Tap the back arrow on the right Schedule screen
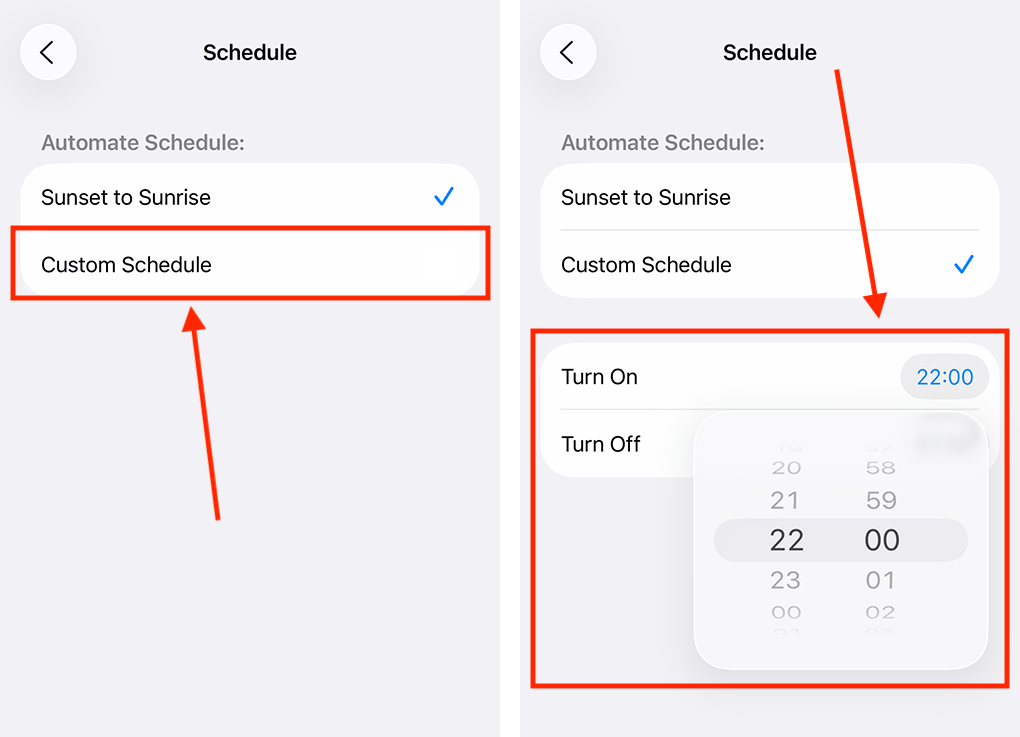The width and height of the screenshot is (1020, 737). point(568,52)
